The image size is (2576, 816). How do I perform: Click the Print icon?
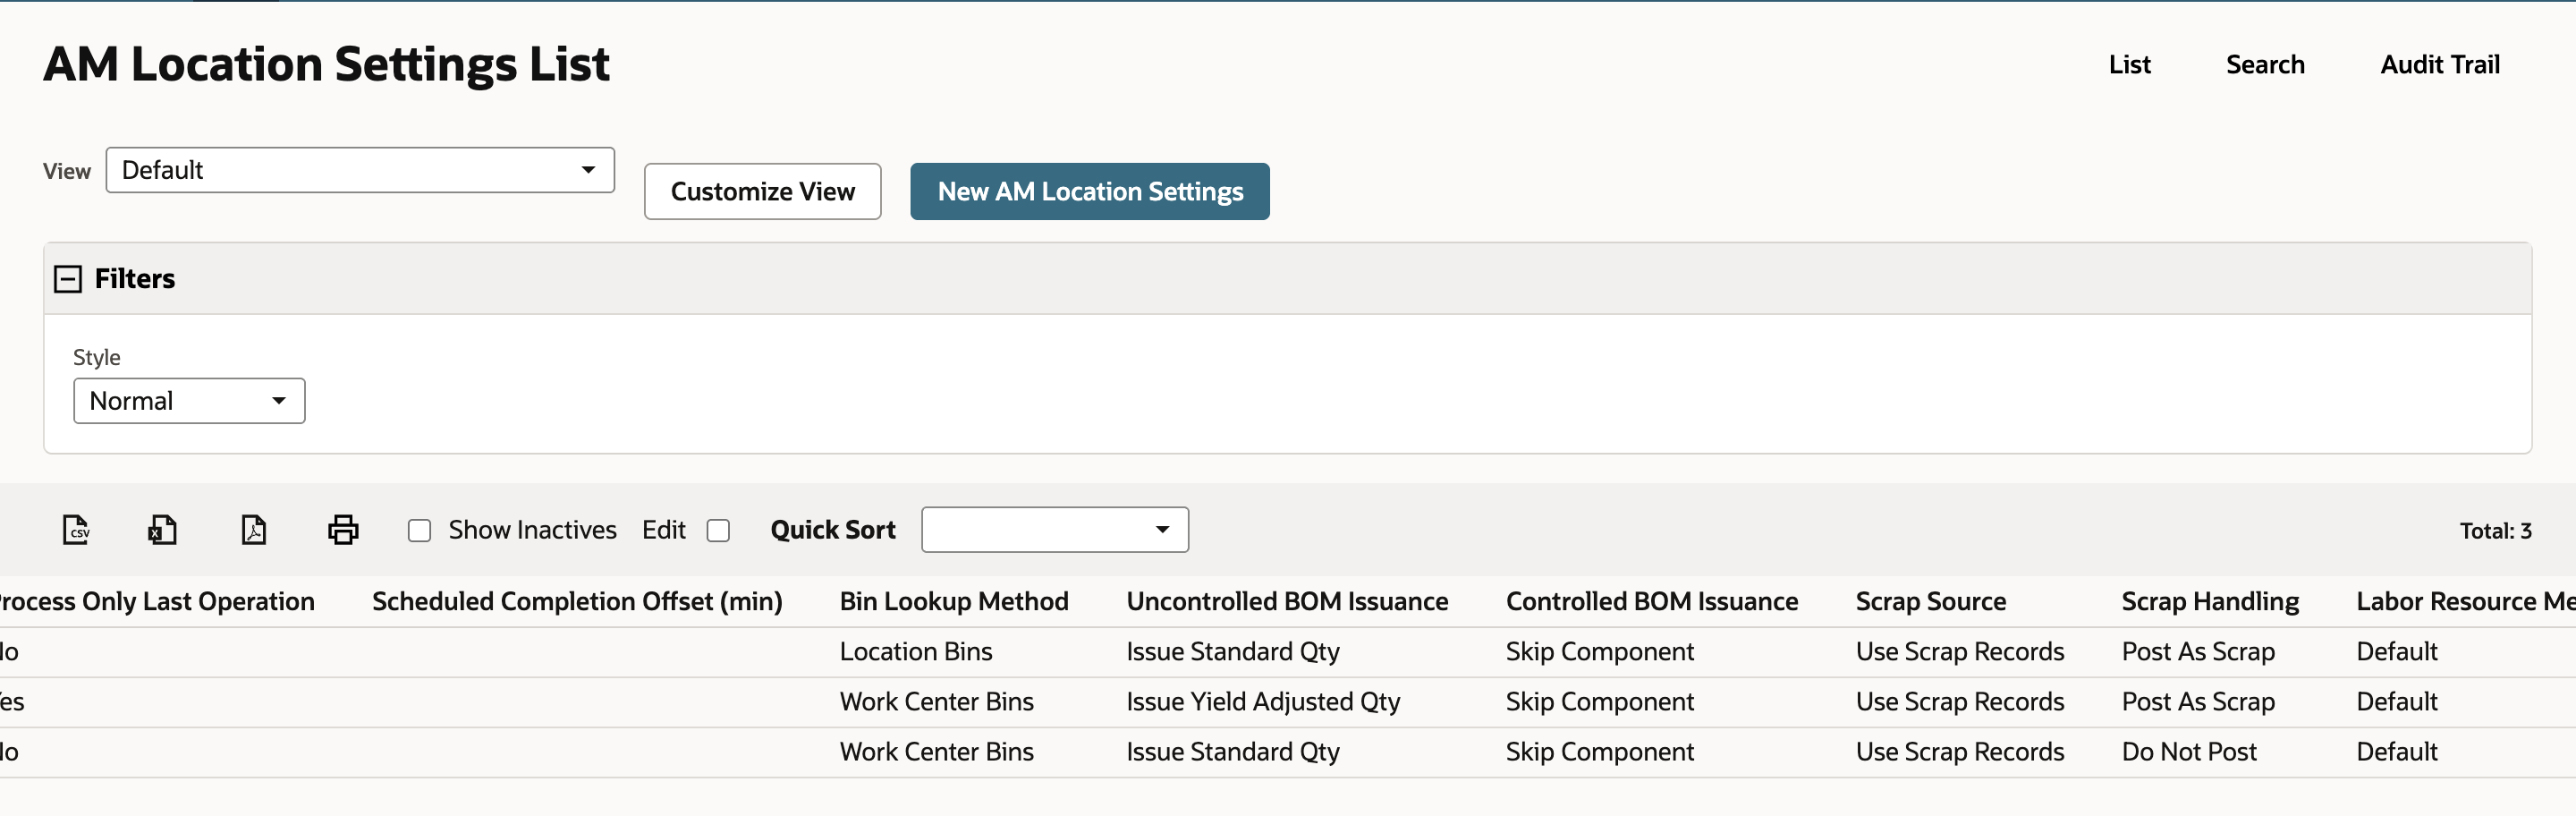pos(343,529)
